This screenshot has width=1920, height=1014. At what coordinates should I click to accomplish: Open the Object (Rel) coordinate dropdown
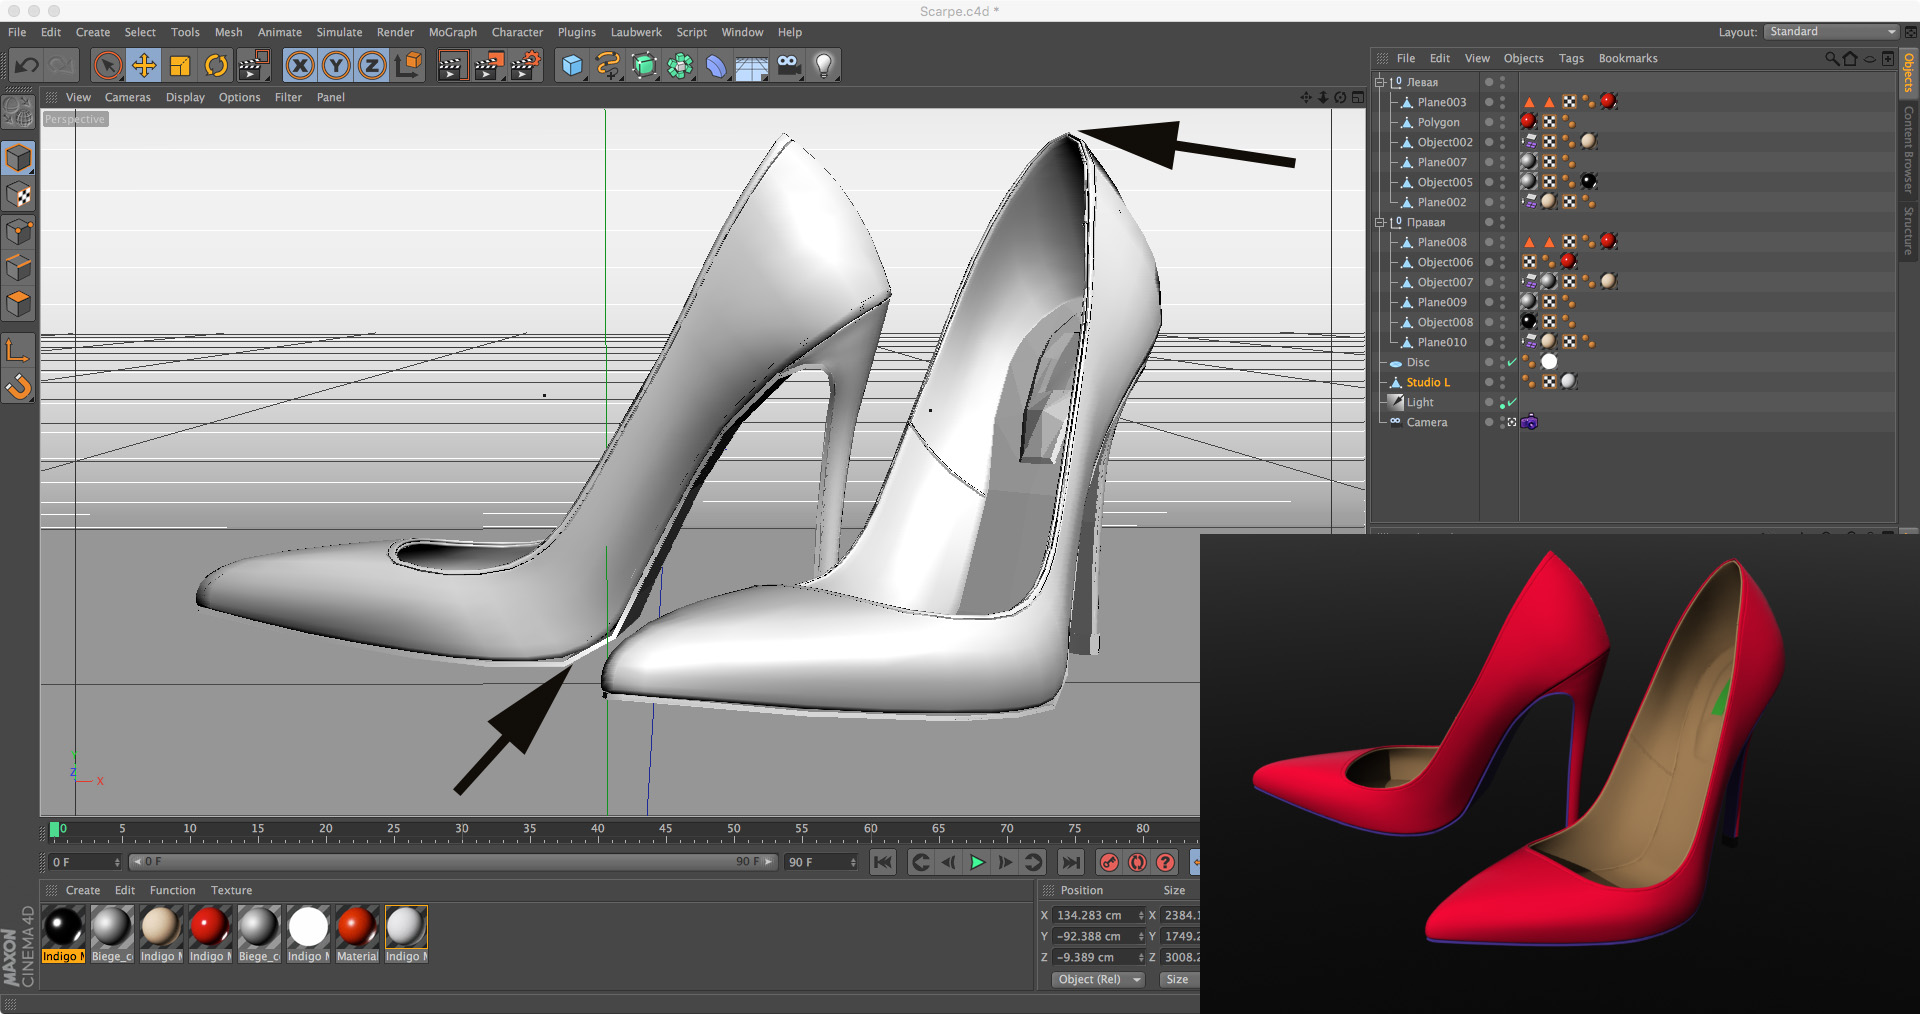pos(1098,980)
